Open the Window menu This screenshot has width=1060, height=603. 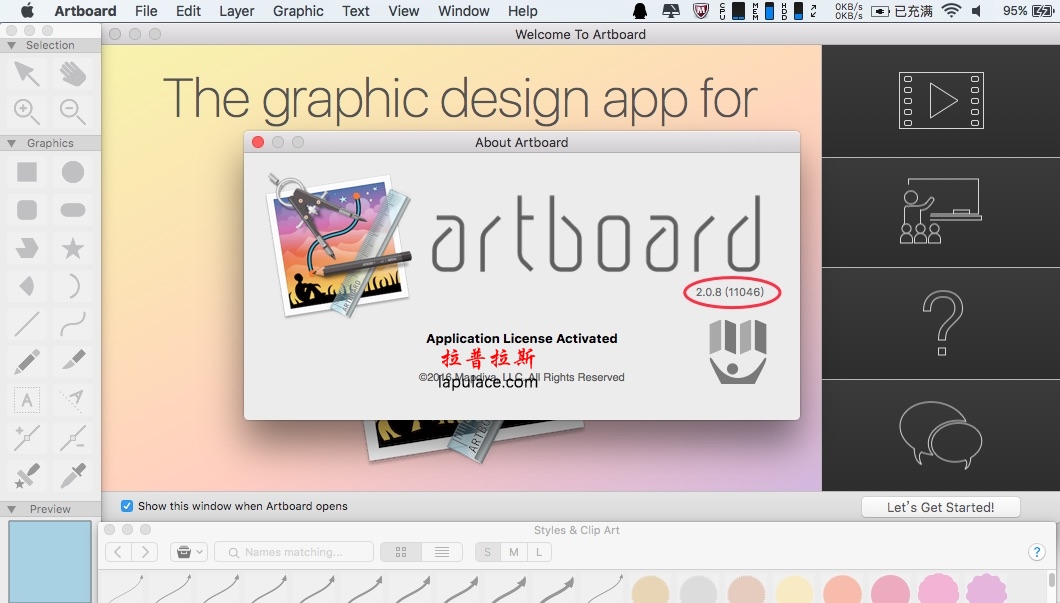(464, 11)
